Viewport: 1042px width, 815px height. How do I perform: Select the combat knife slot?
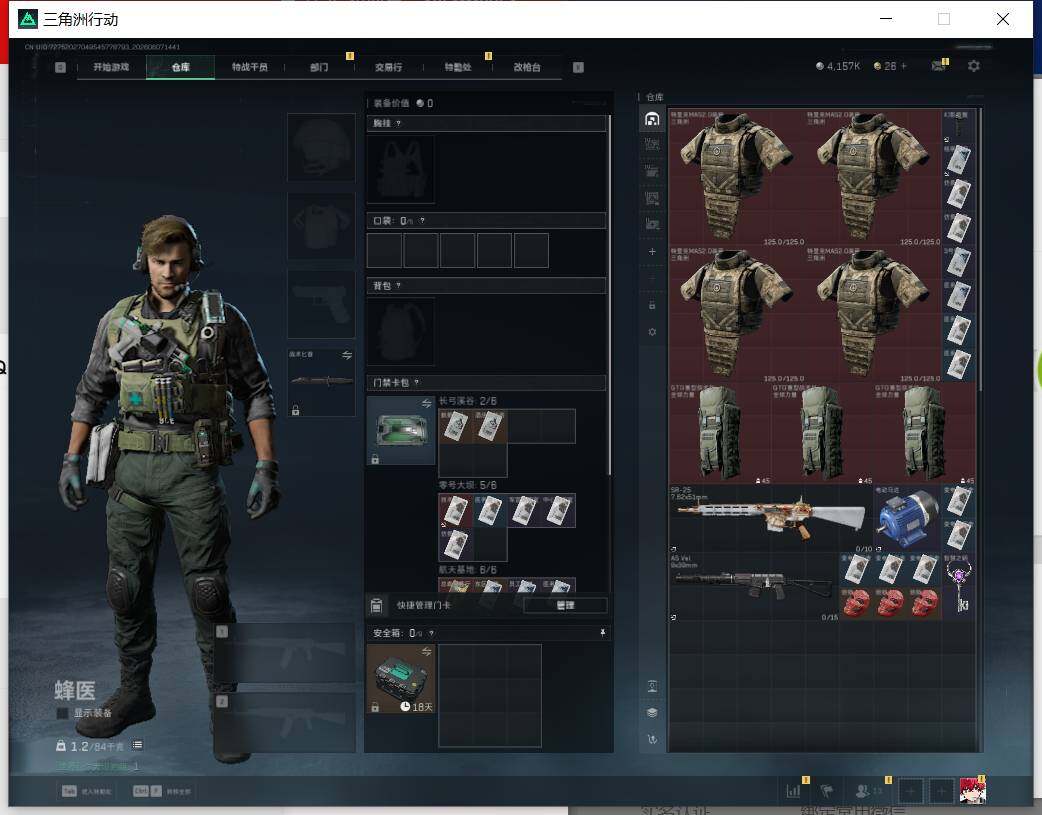tap(321, 382)
